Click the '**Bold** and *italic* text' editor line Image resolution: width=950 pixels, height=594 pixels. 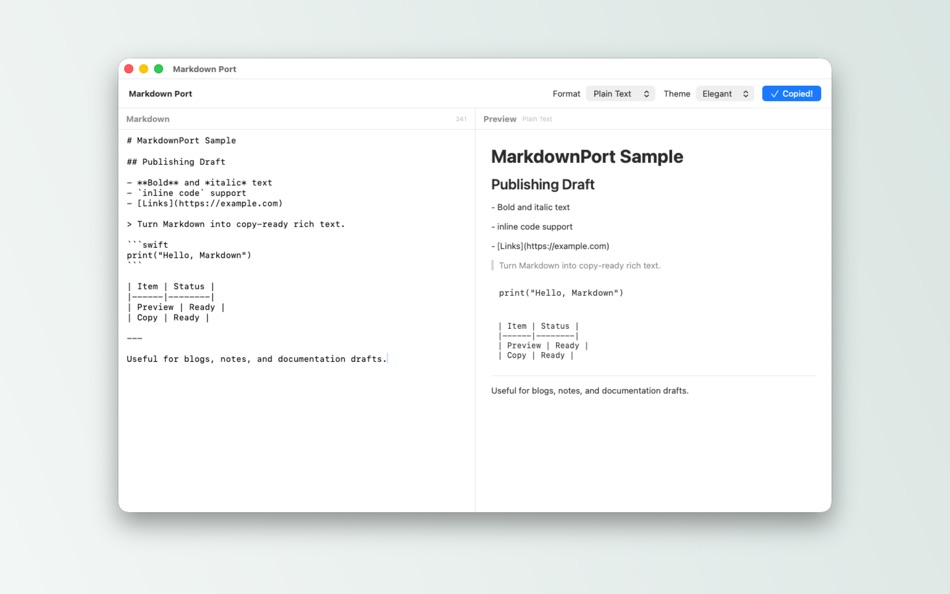click(199, 182)
